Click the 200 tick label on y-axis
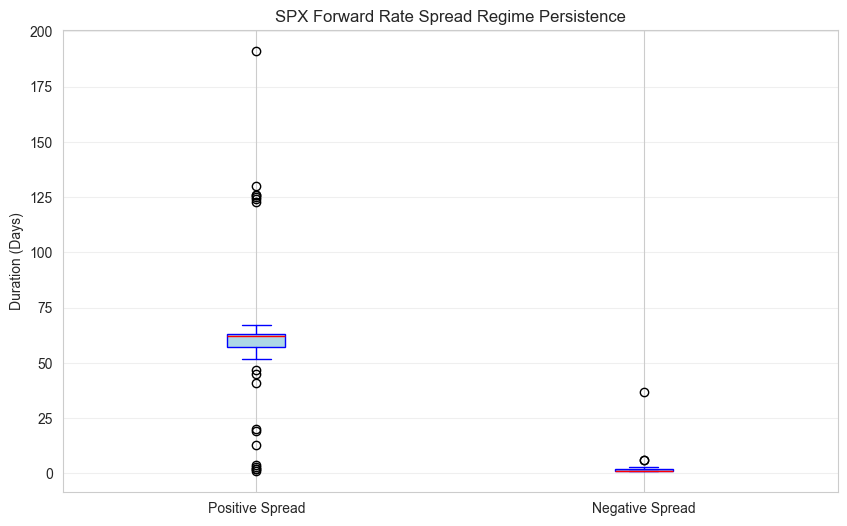Screen dimensions: 847x526 (x=41, y=32)
